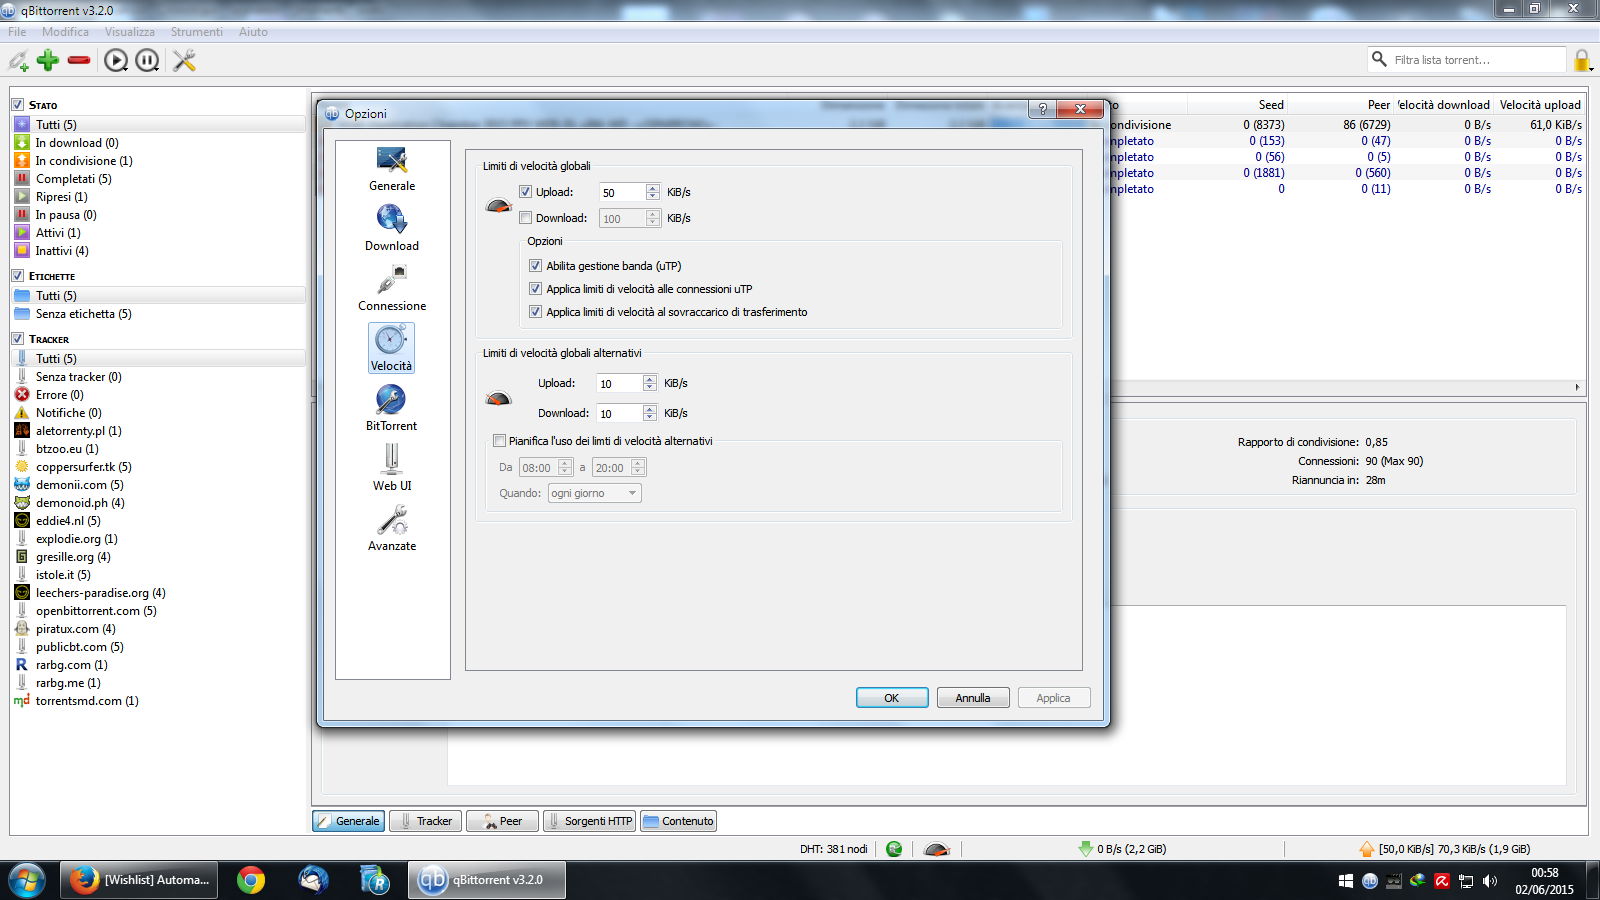Click the lock icon next to the filter box
The width and height of the screenshot is (1600, 900).
coord(1582,61)
